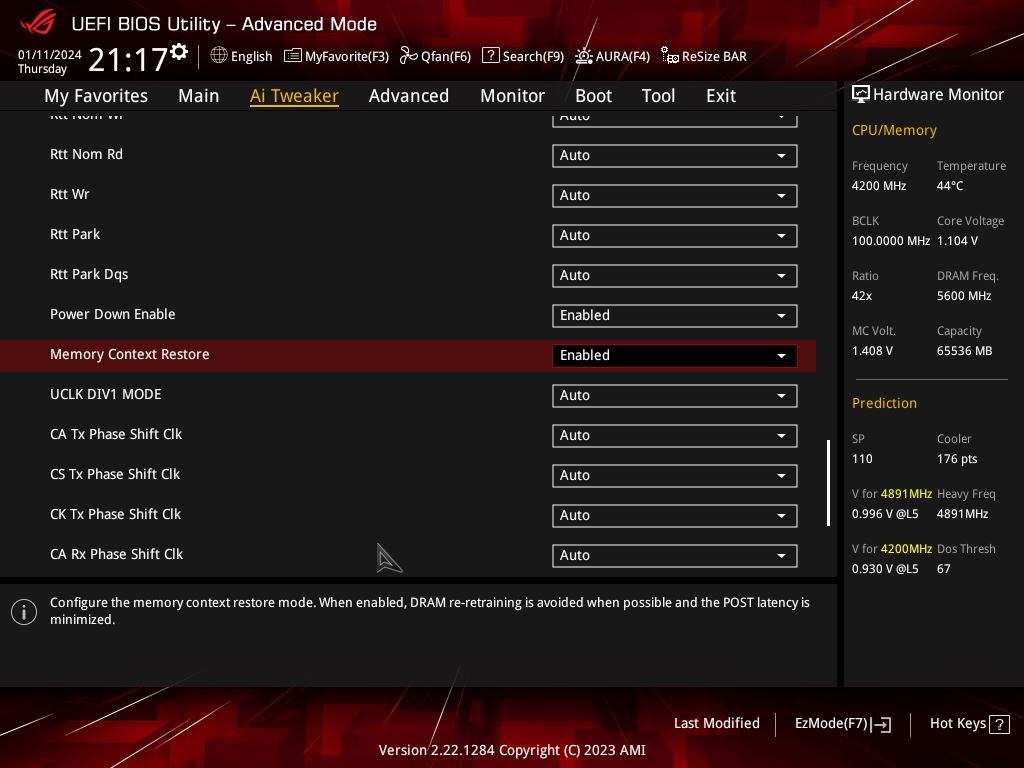Open Rtt Park Dqs dropdown

click(674, 275)
